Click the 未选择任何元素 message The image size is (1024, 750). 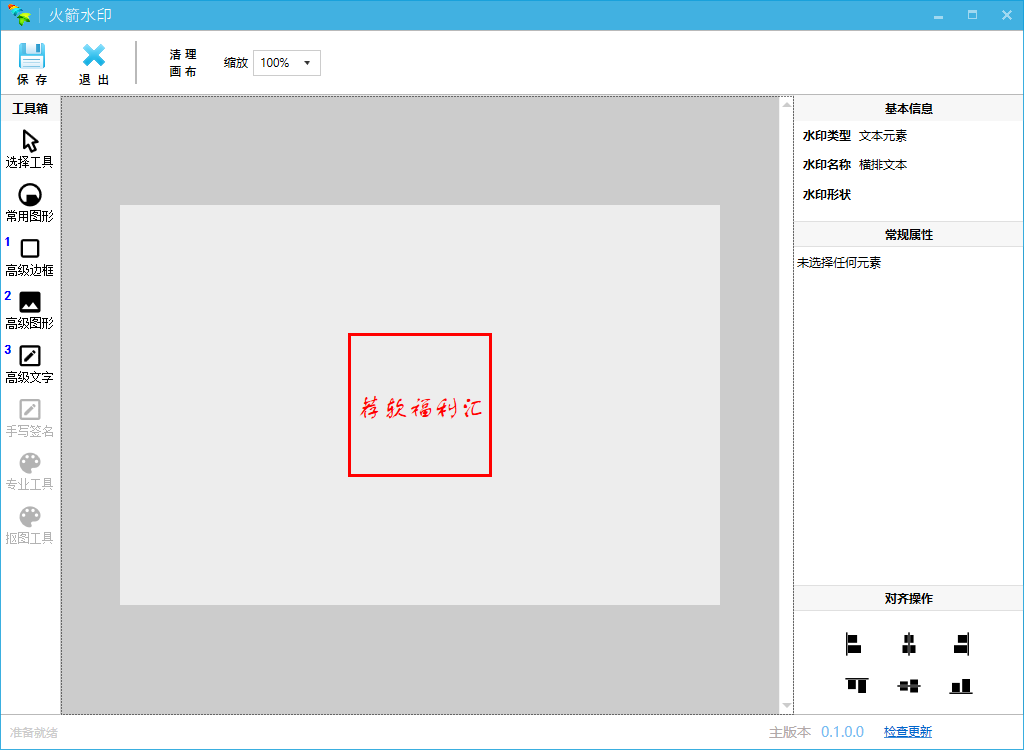click(x=839, y=263)
